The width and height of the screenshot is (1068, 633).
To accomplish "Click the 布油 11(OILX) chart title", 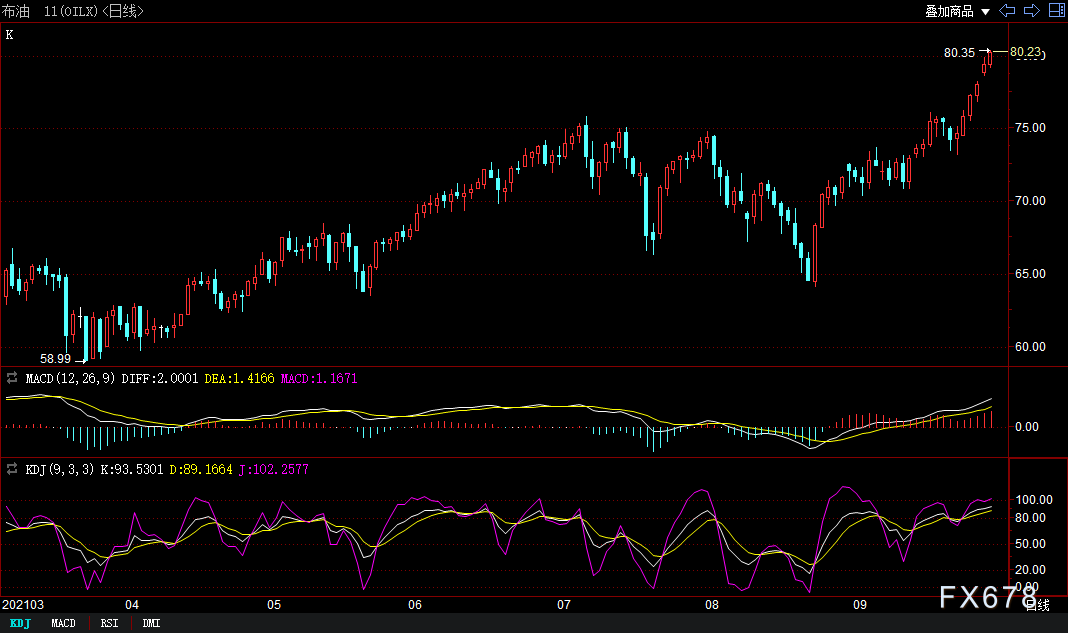I will coord(73,11).
